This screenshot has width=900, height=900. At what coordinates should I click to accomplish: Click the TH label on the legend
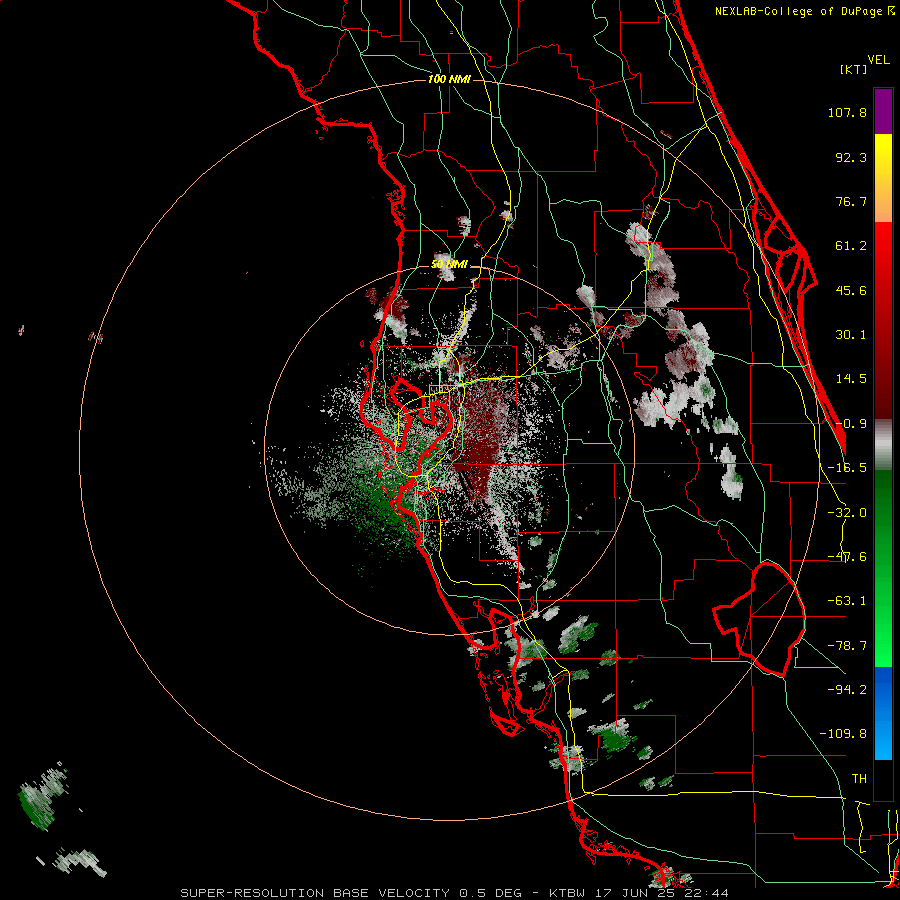(859, 778)
